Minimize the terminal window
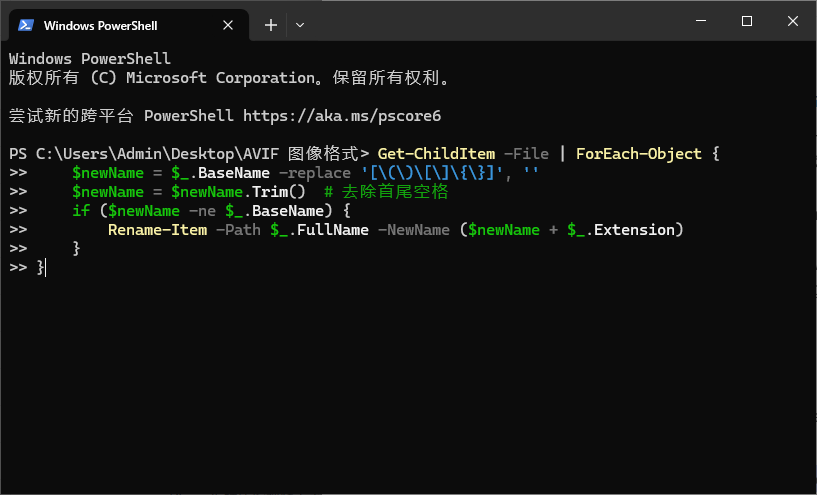The width and height of the screenshot is (817, 495). tap(701, 21)
